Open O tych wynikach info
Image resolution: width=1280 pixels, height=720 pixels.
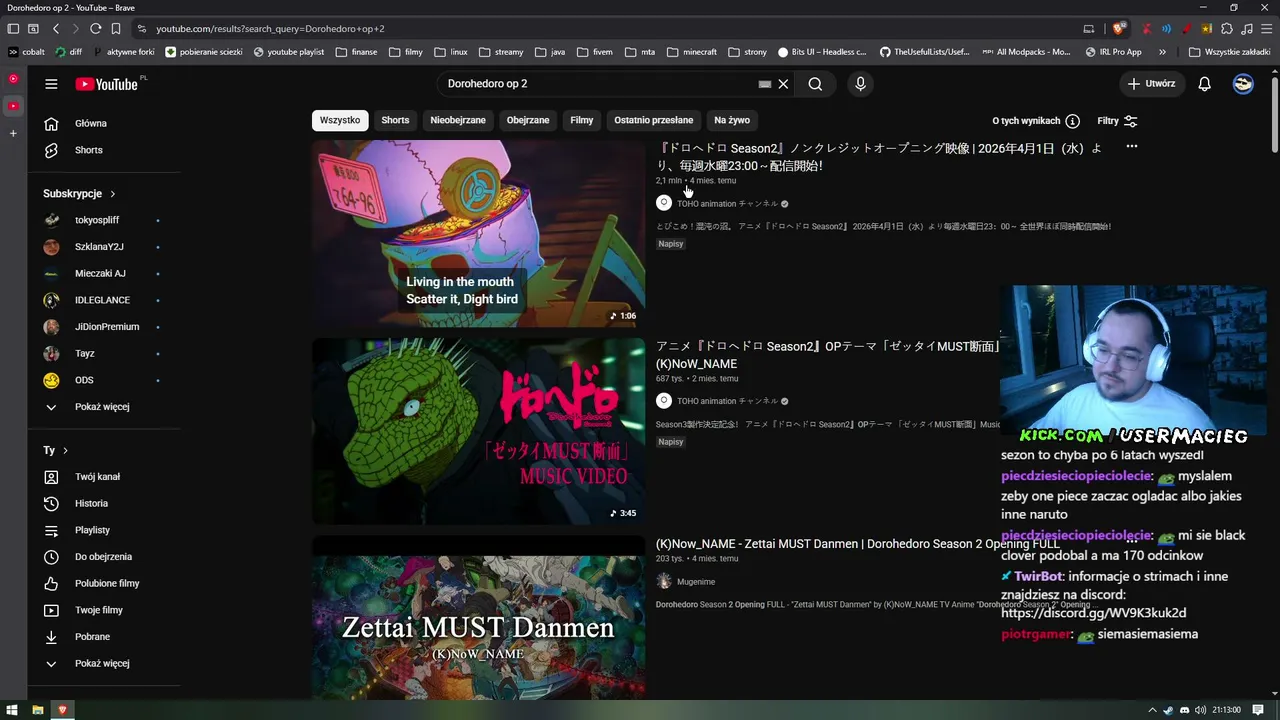click(x=1036, y=121)
